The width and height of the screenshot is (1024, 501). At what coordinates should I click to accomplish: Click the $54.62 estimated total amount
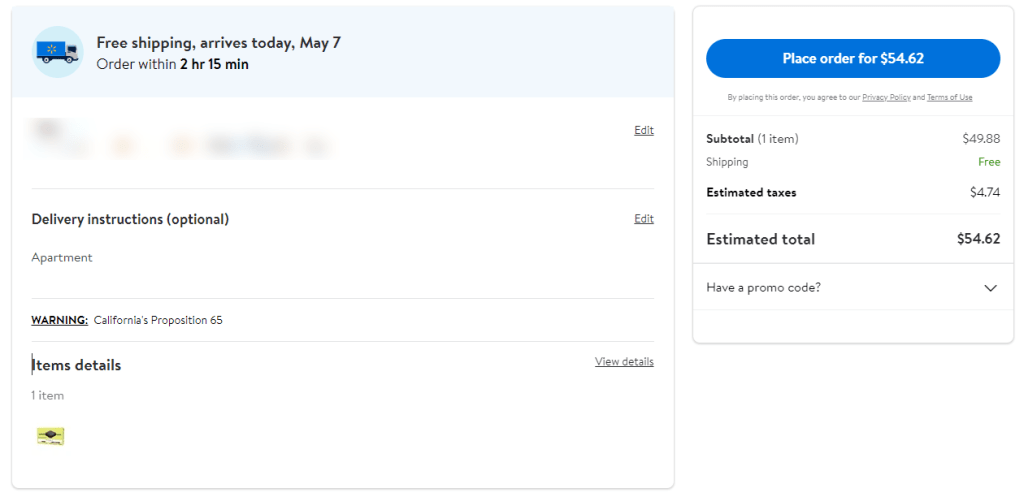[x=978, y=239]
